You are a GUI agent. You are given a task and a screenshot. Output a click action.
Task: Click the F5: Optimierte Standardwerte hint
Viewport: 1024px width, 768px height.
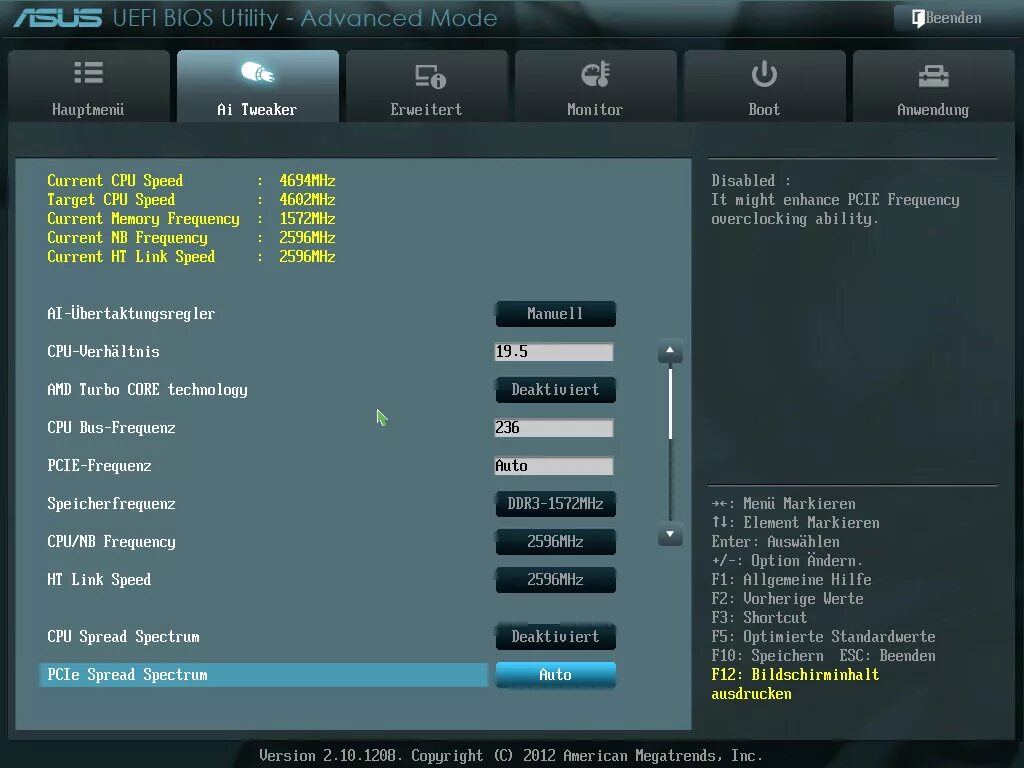[x=823, y=637]
